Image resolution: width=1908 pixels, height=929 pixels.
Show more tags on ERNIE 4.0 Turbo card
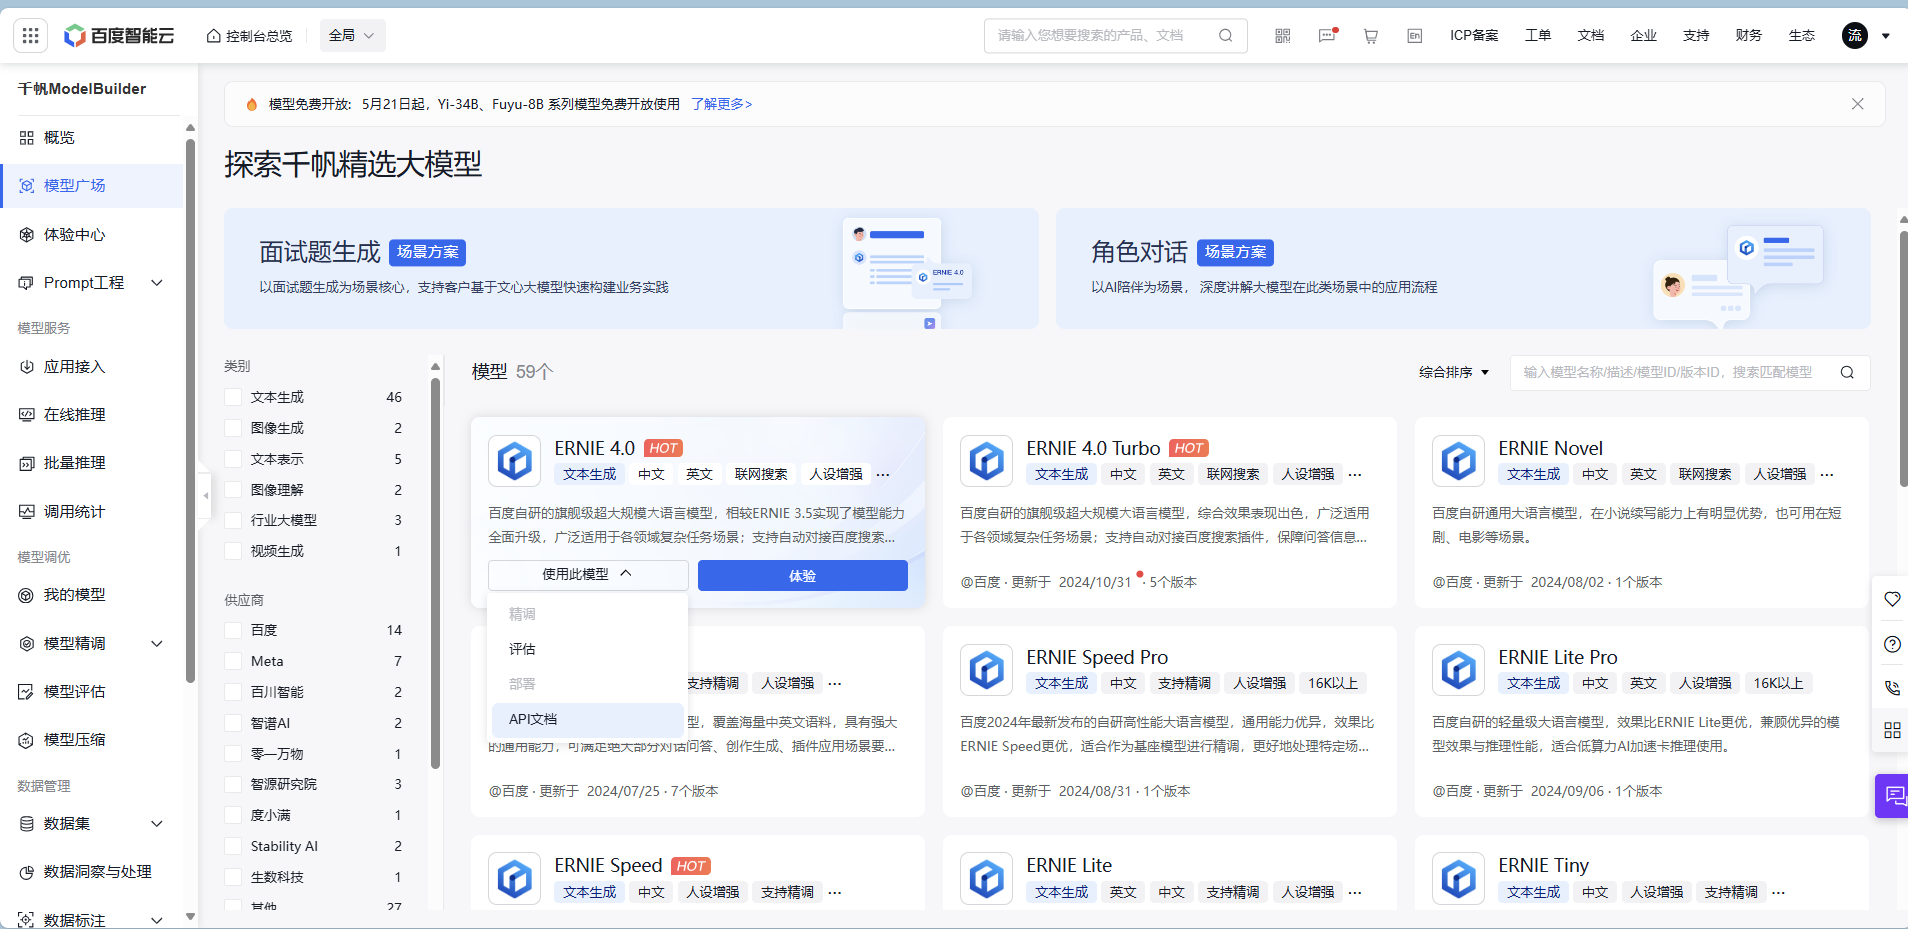(1355, 474)
